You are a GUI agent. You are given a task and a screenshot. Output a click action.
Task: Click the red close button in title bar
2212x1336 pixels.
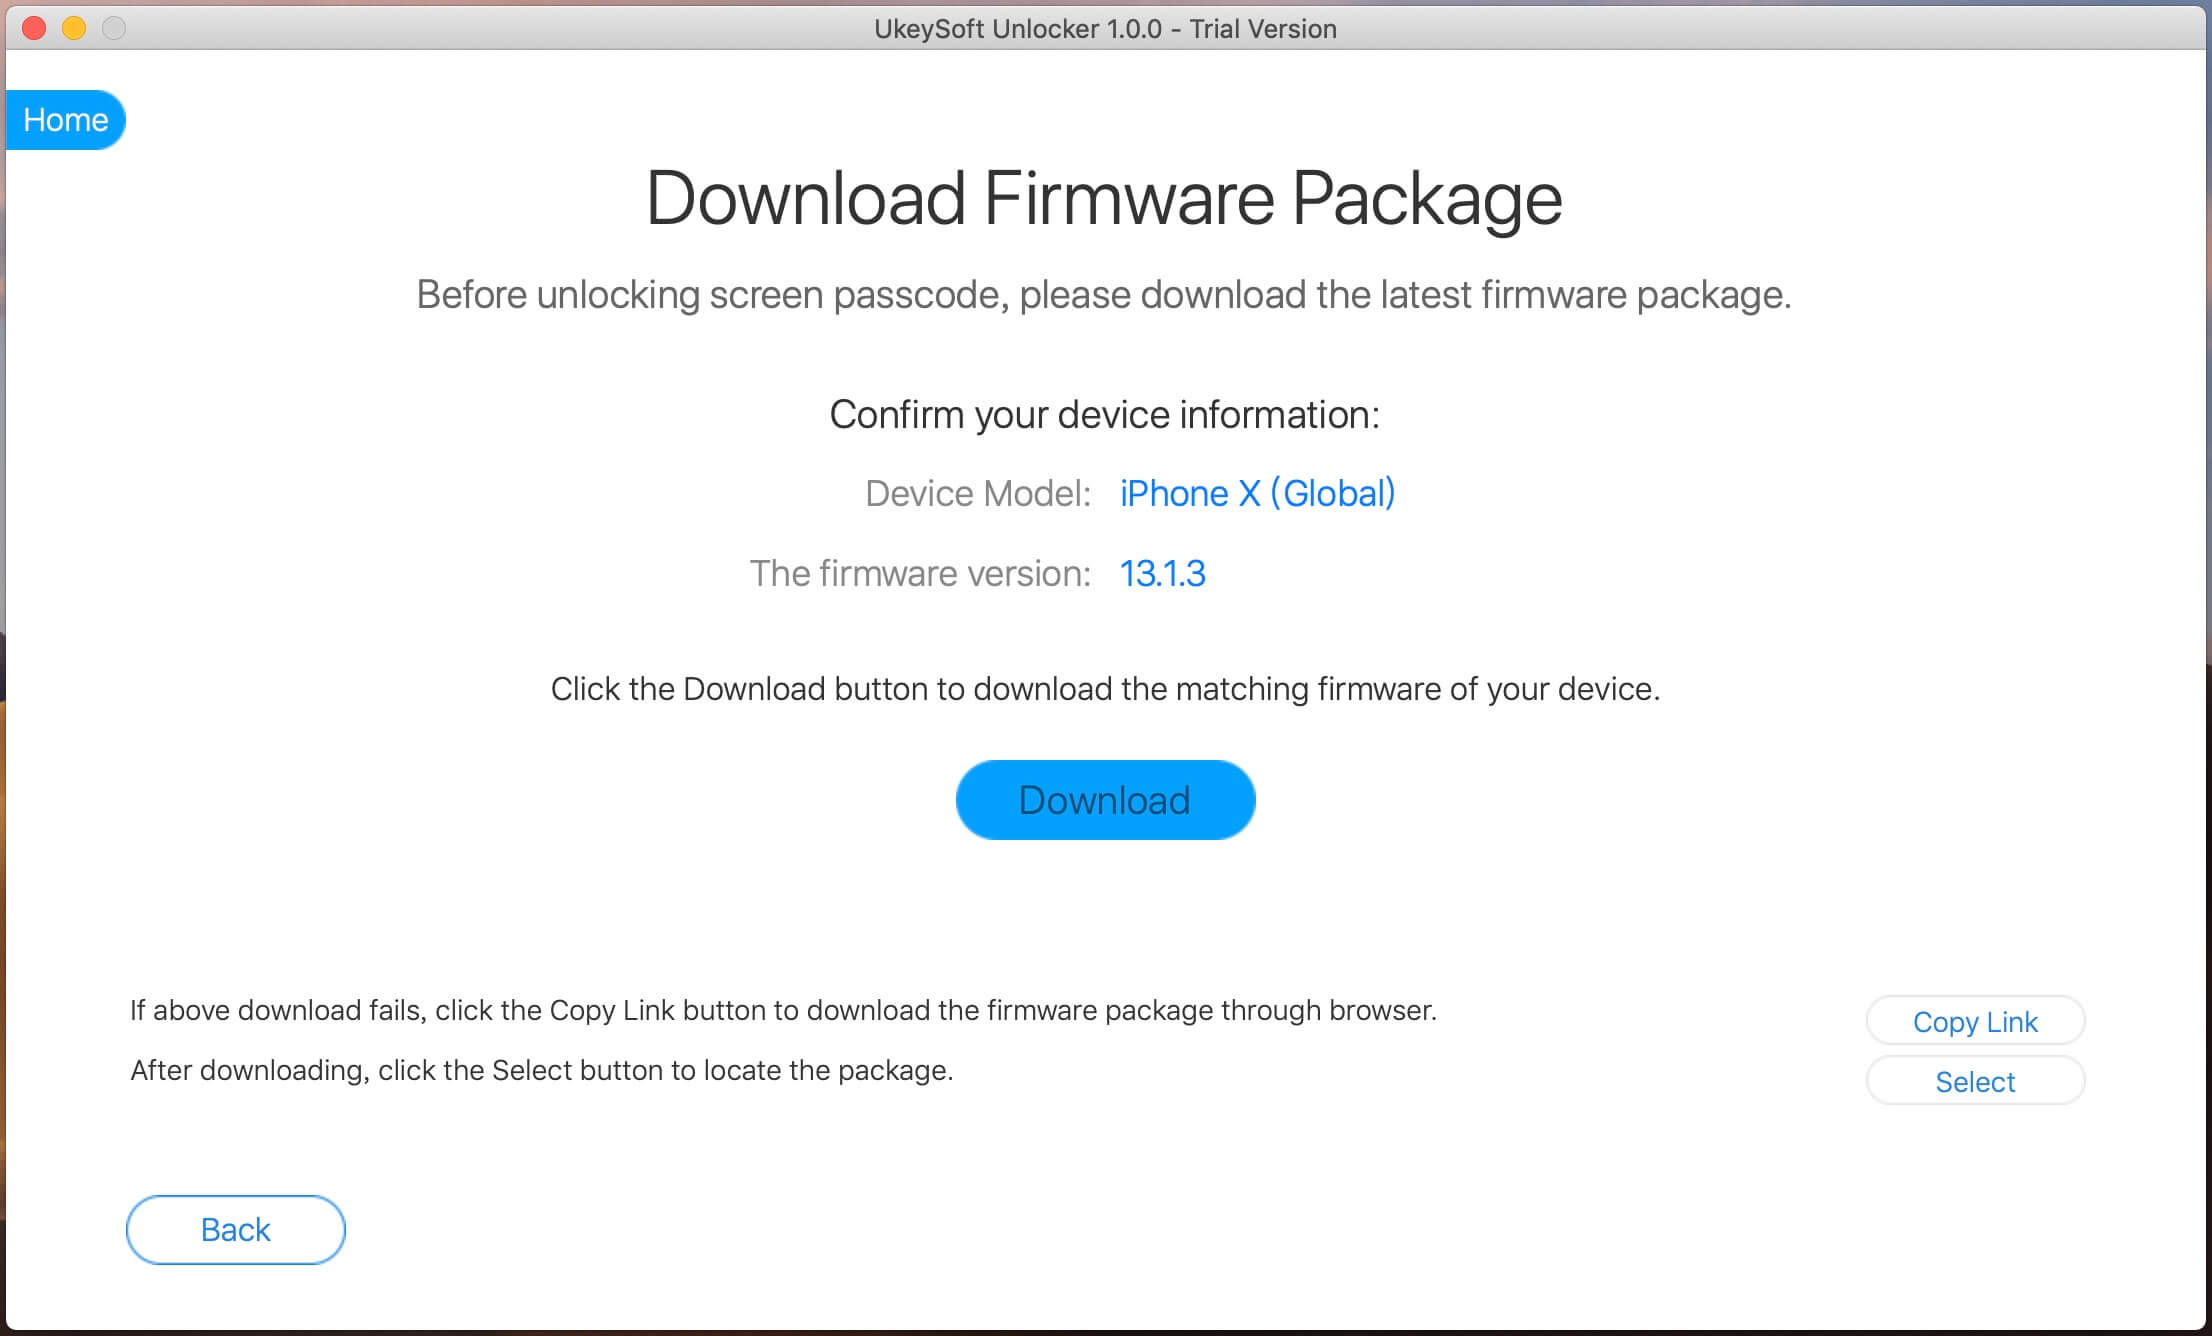[x=32, y=28]
